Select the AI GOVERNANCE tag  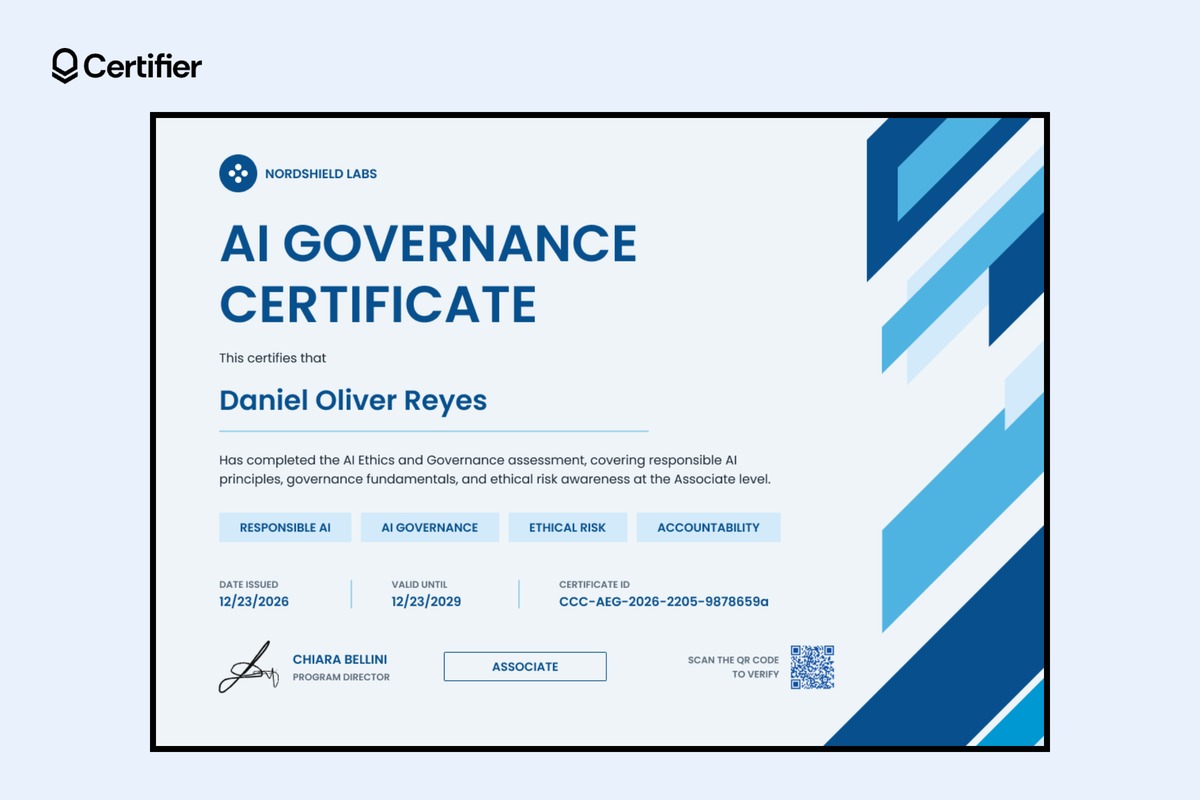[430, 528]
